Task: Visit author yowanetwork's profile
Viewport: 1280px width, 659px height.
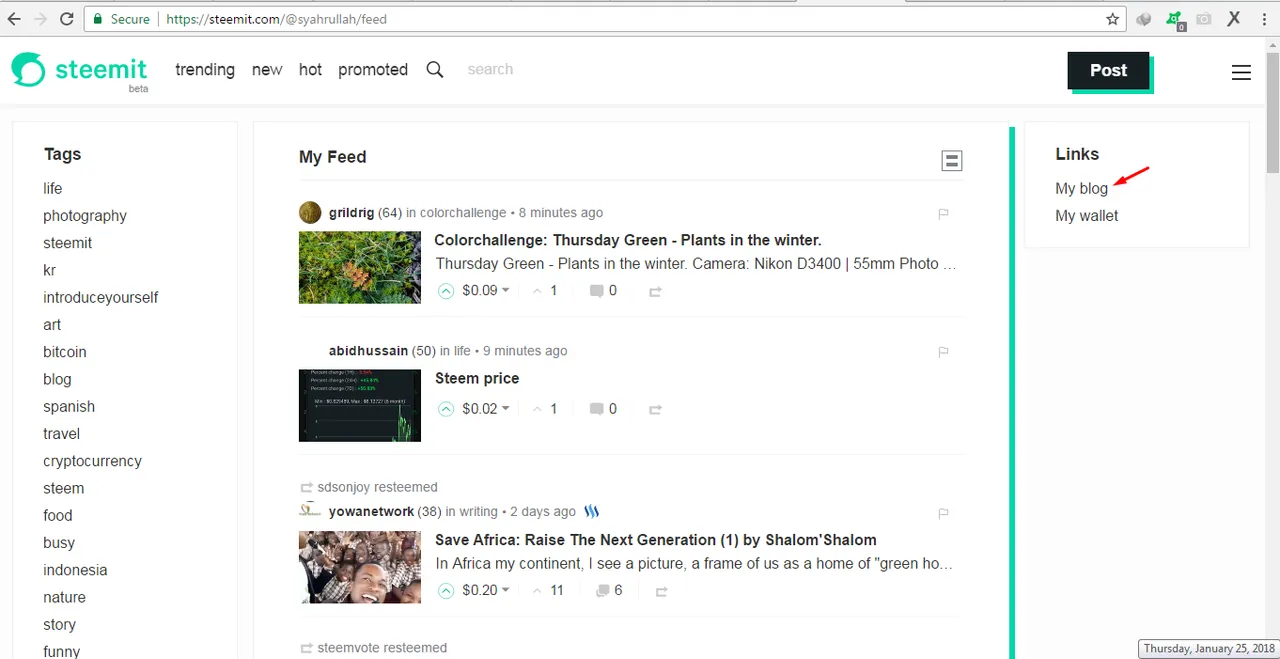Action: tap(371, 512)
